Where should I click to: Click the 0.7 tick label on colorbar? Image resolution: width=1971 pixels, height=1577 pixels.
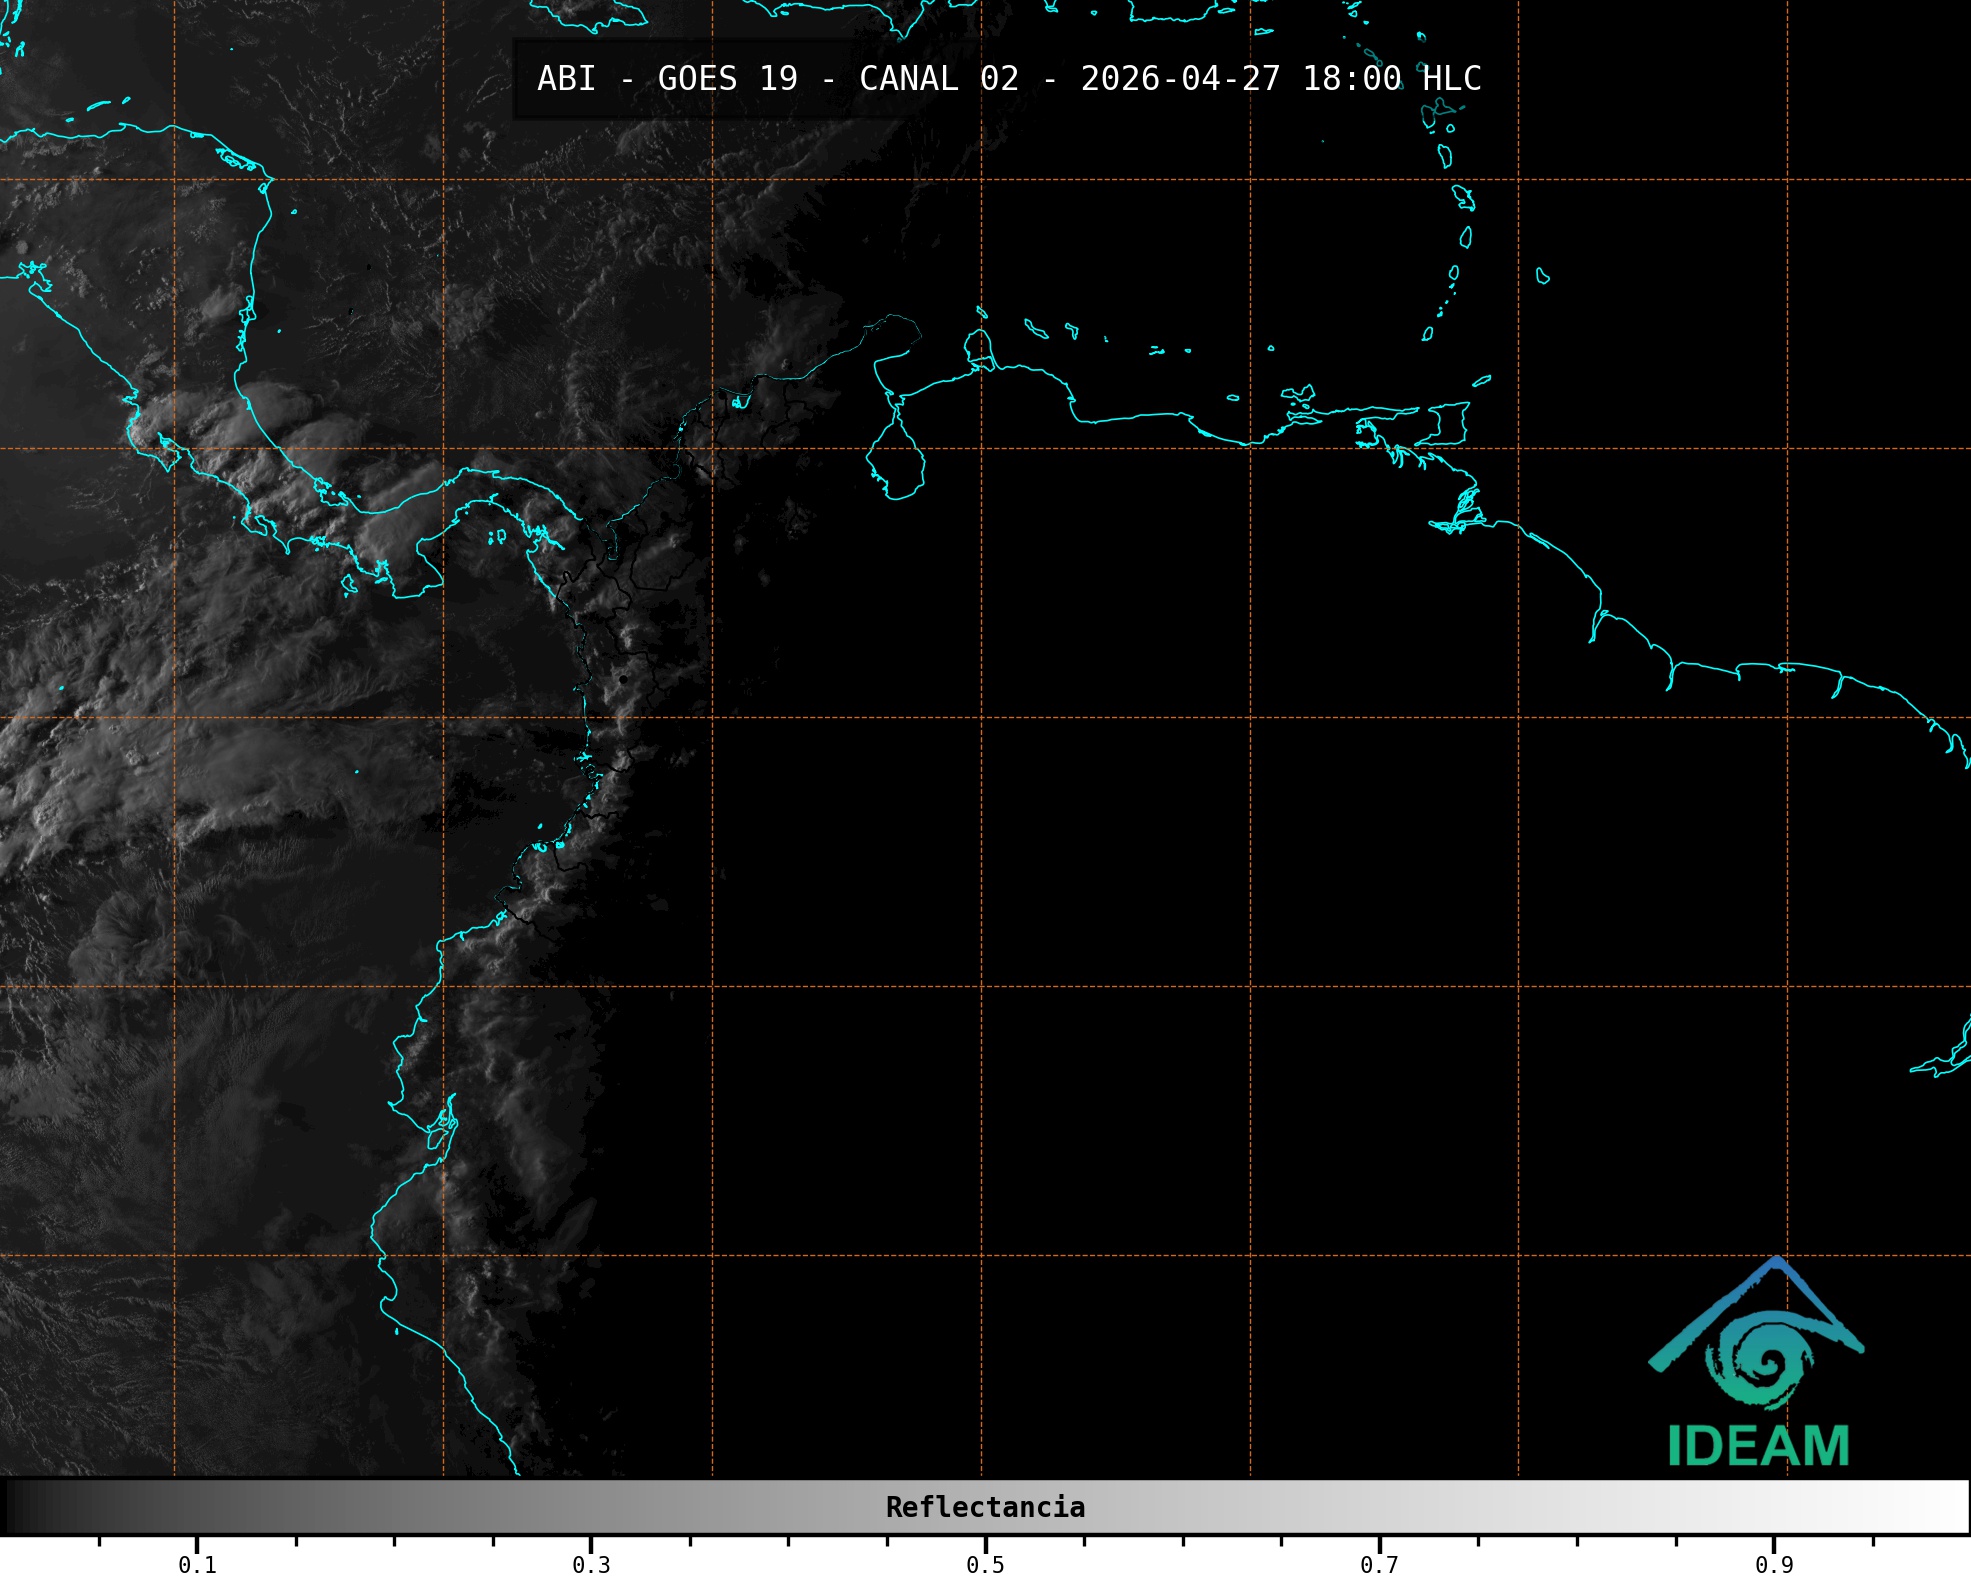(1379, 1564)
